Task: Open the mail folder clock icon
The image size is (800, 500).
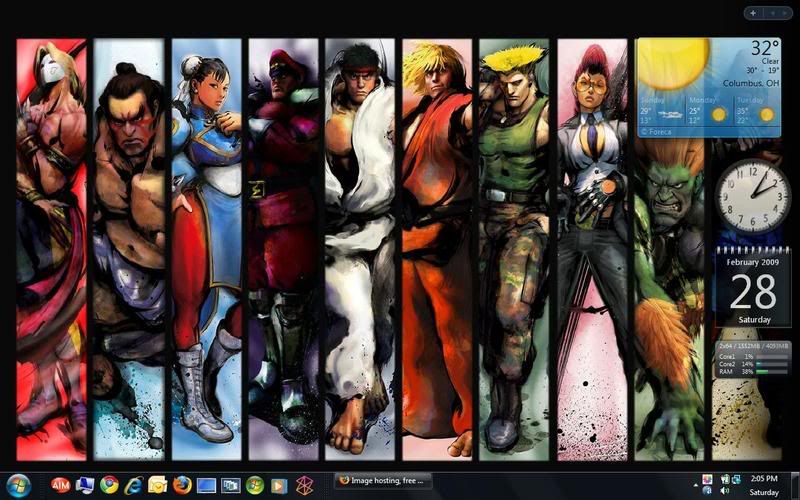Action: click(158, 484)
